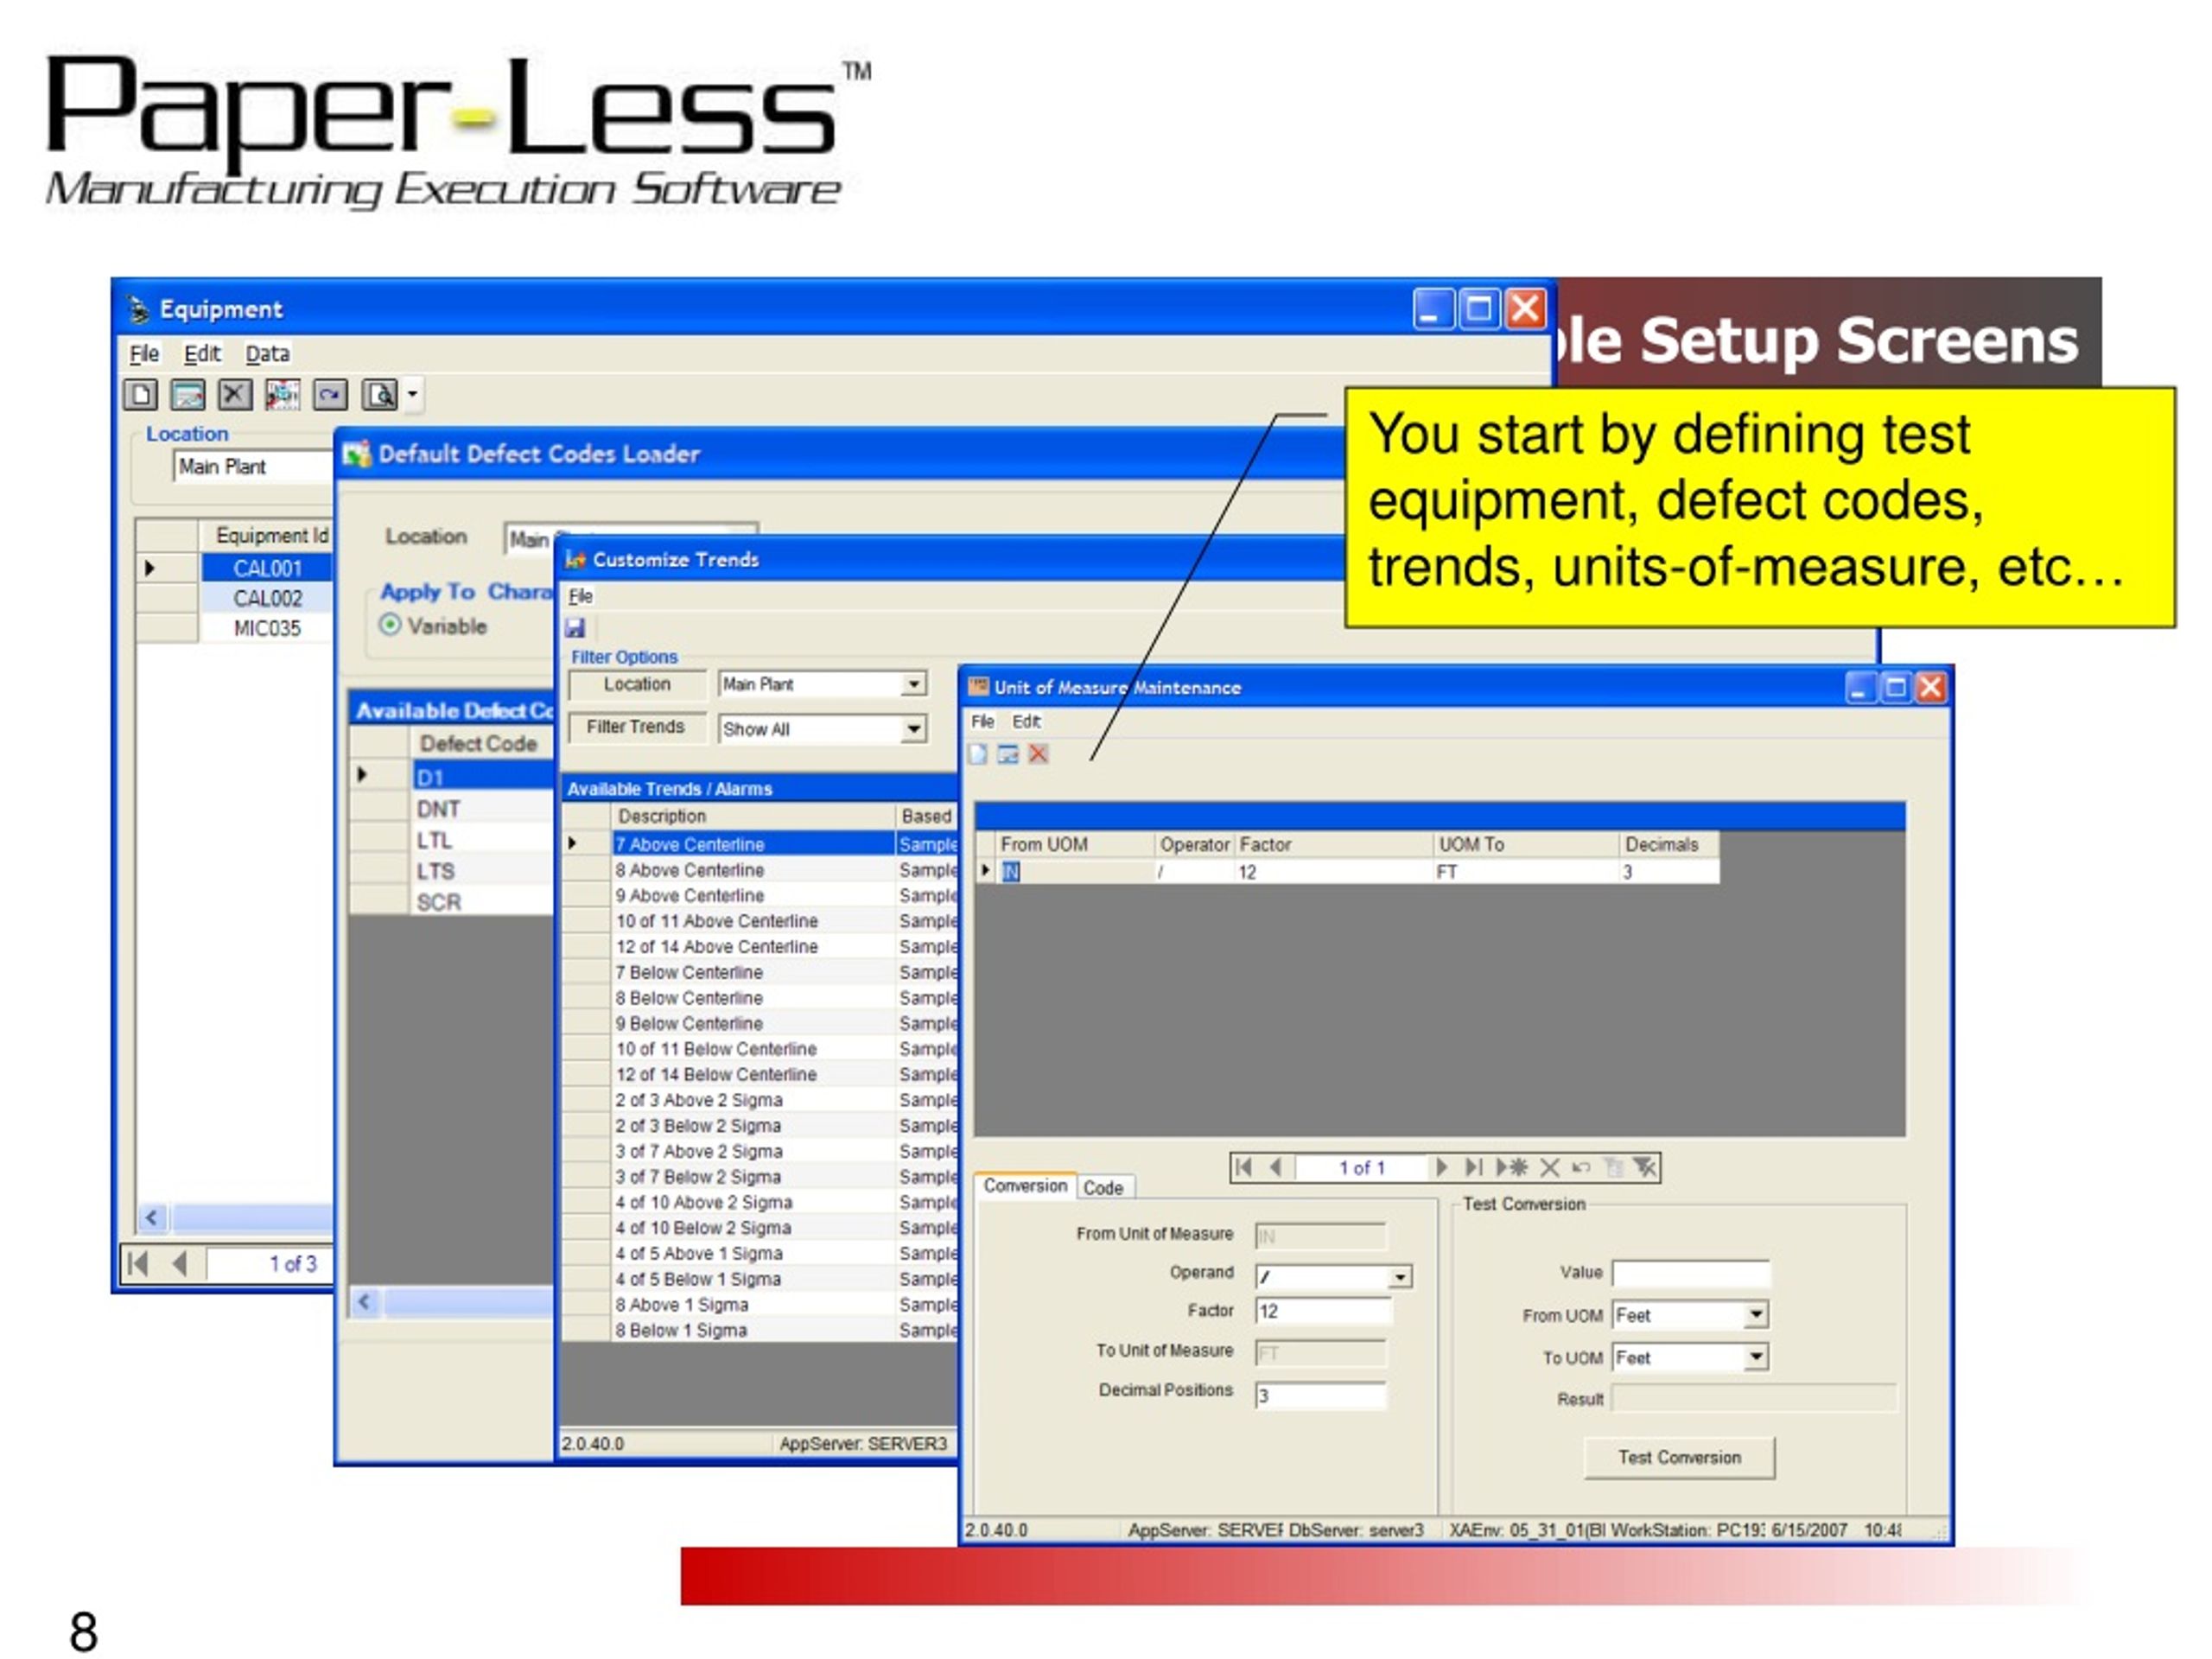Screen dimensions: 2212x1659
Task: Select equipment row CAL001
Action: point(267,568)
